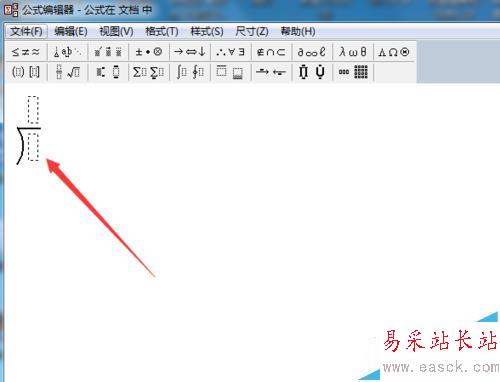This screenshot has width=500, height=382.
Task: Open the summation templates palette
Action: tap(149, 72)
